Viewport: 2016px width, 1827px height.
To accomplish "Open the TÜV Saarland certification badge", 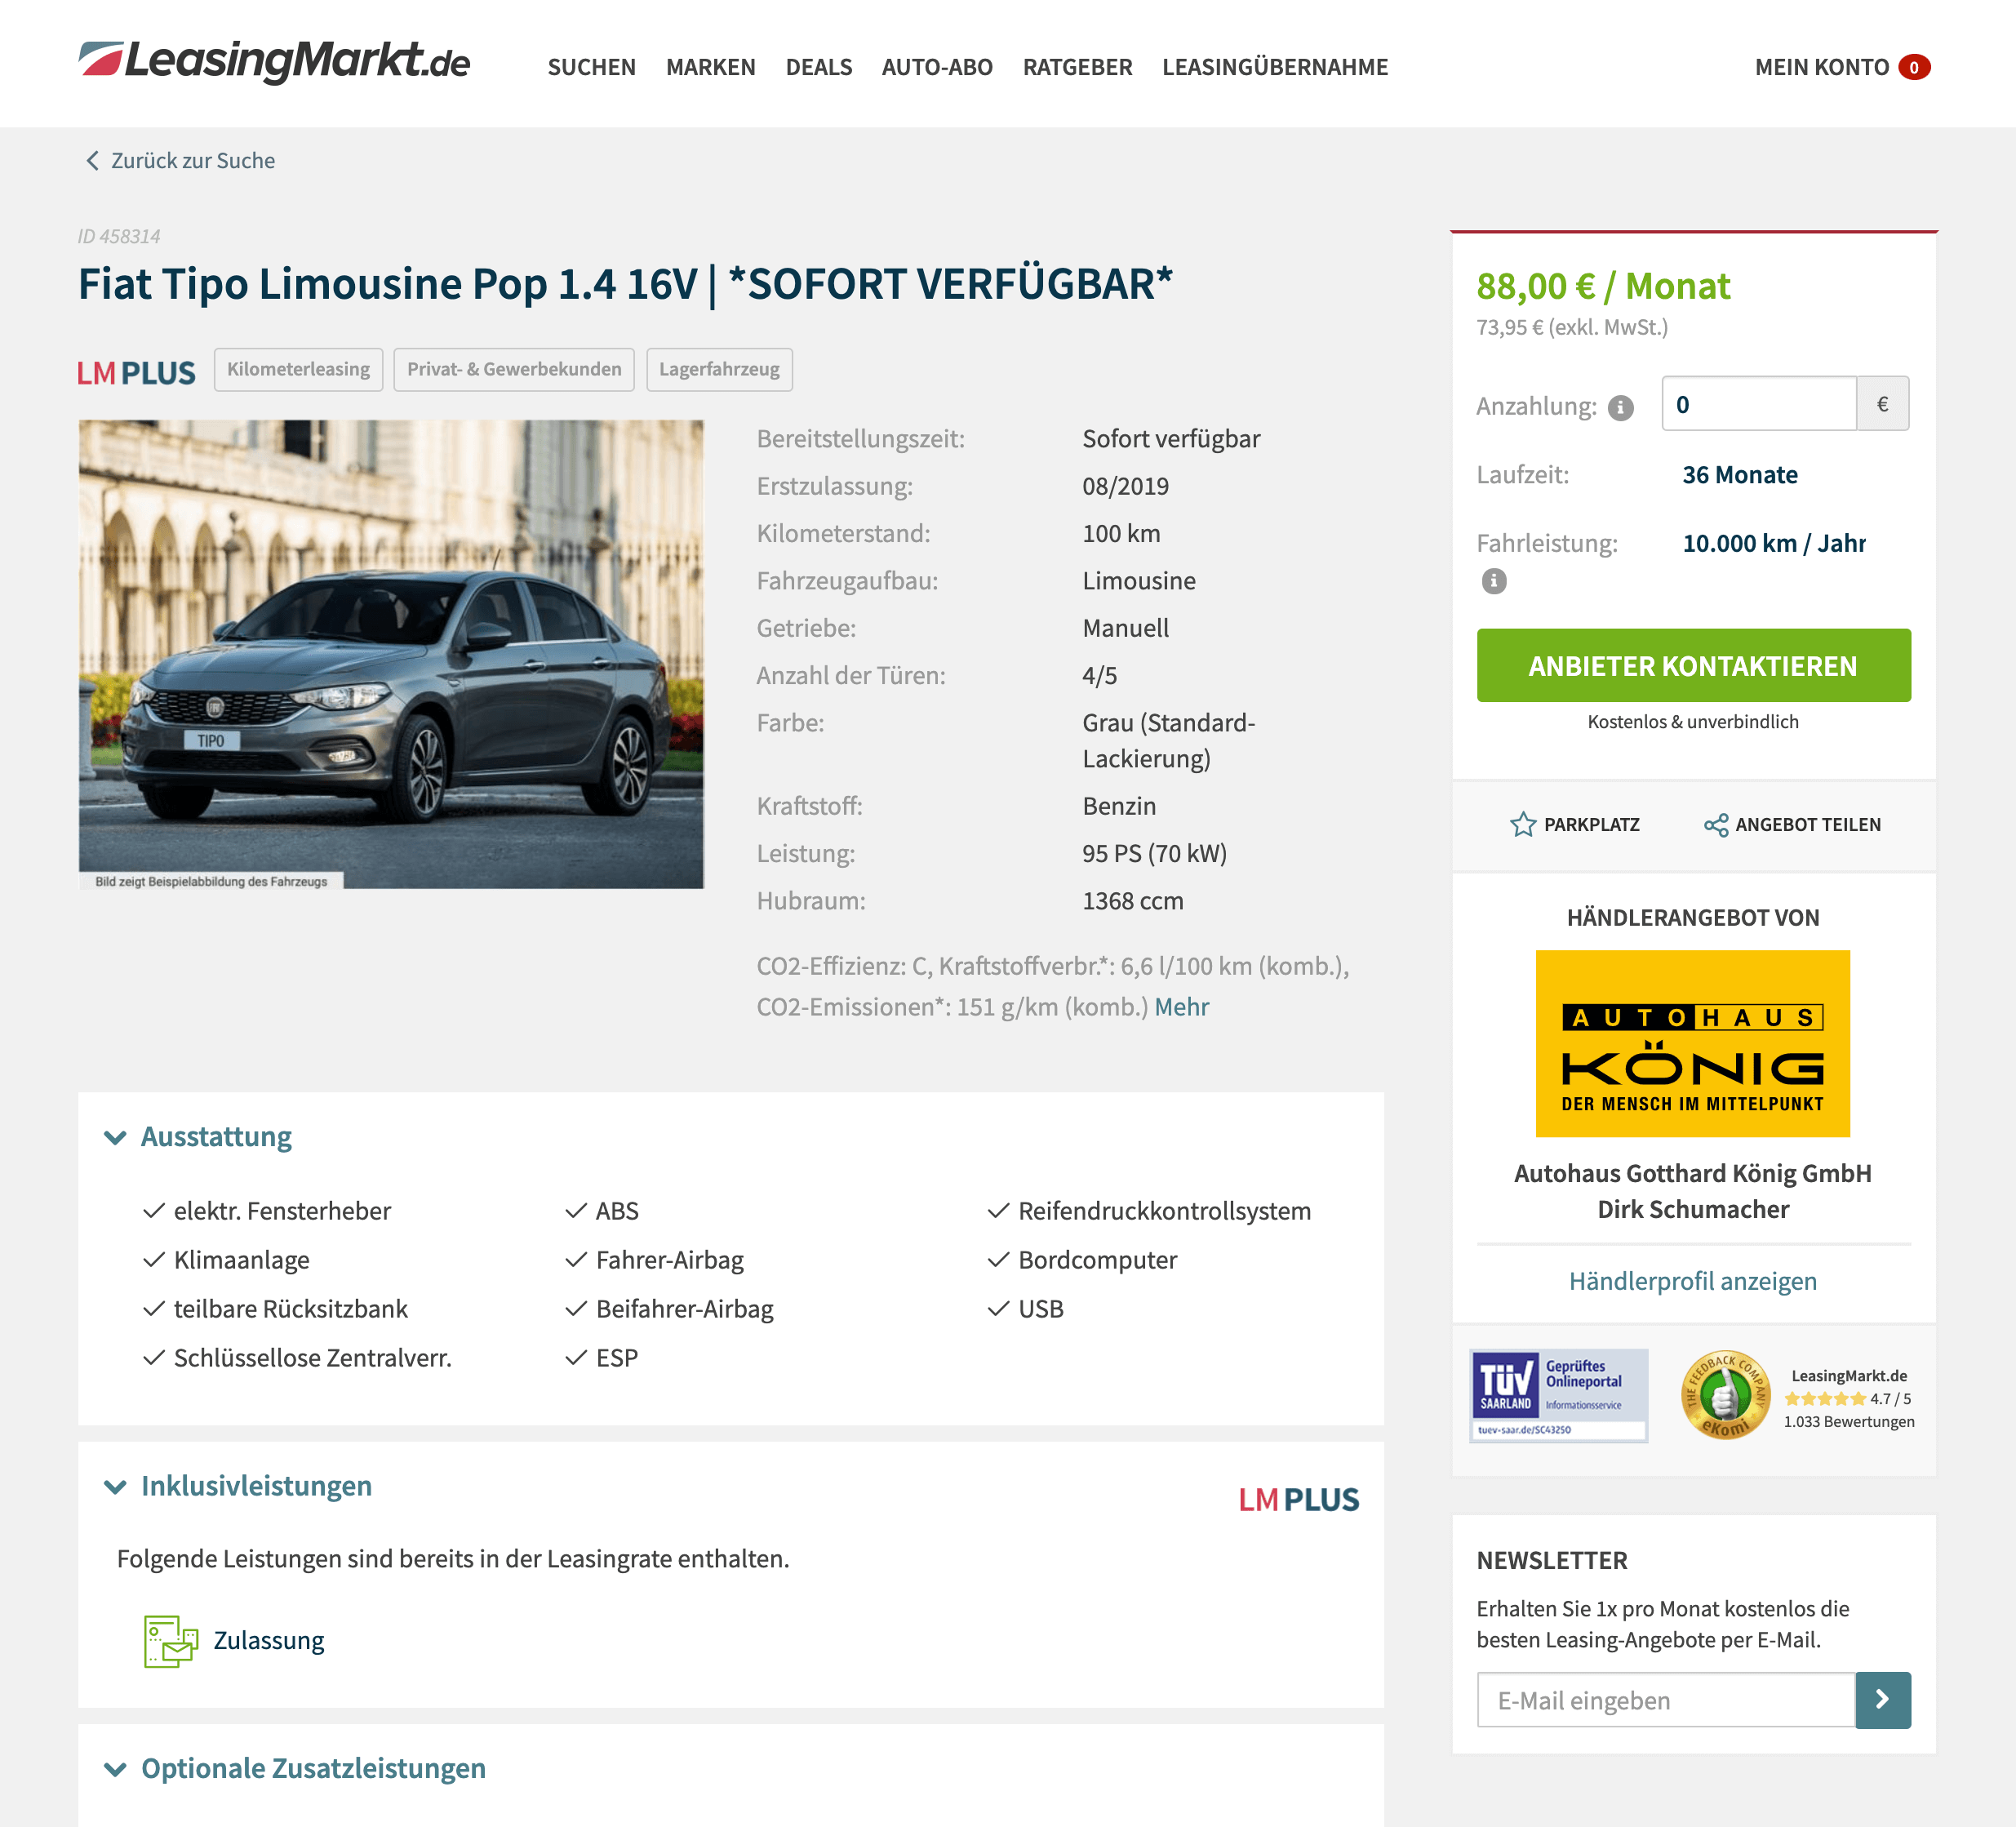I will (1558, 1395).
